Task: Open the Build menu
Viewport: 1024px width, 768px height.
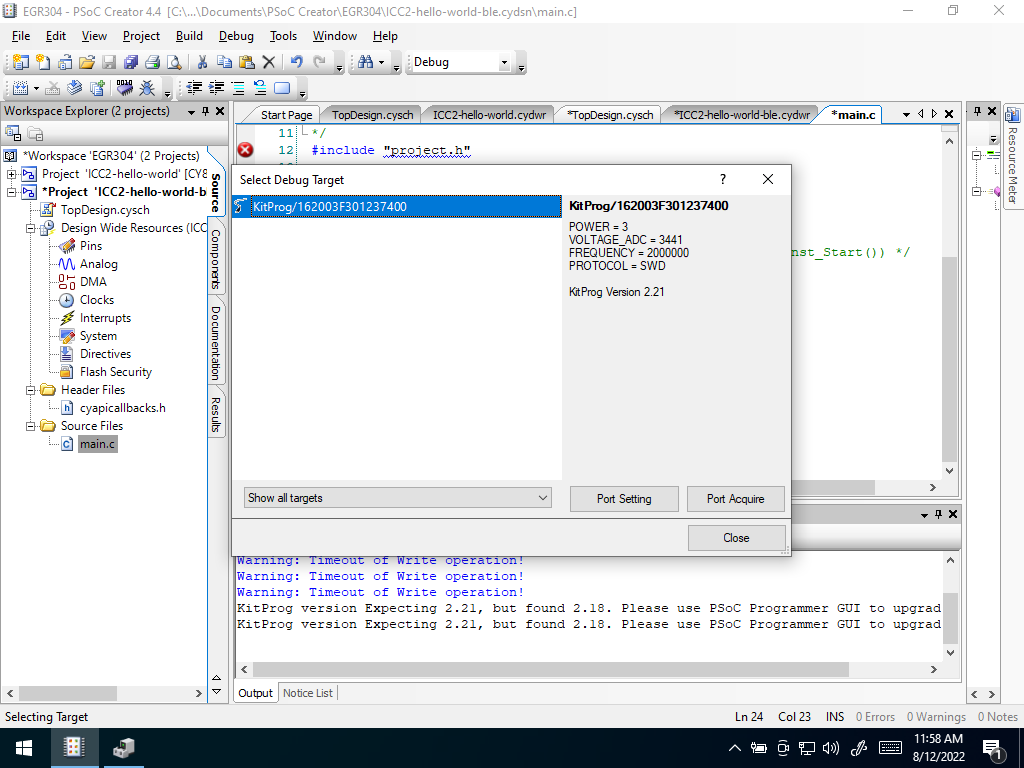Action: [189, 36]
